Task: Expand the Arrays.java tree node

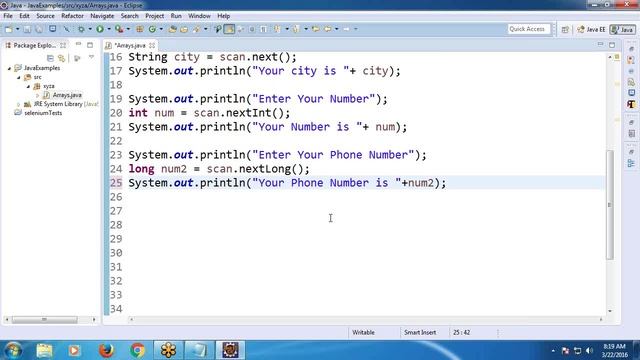Action: tap(38, 95)
